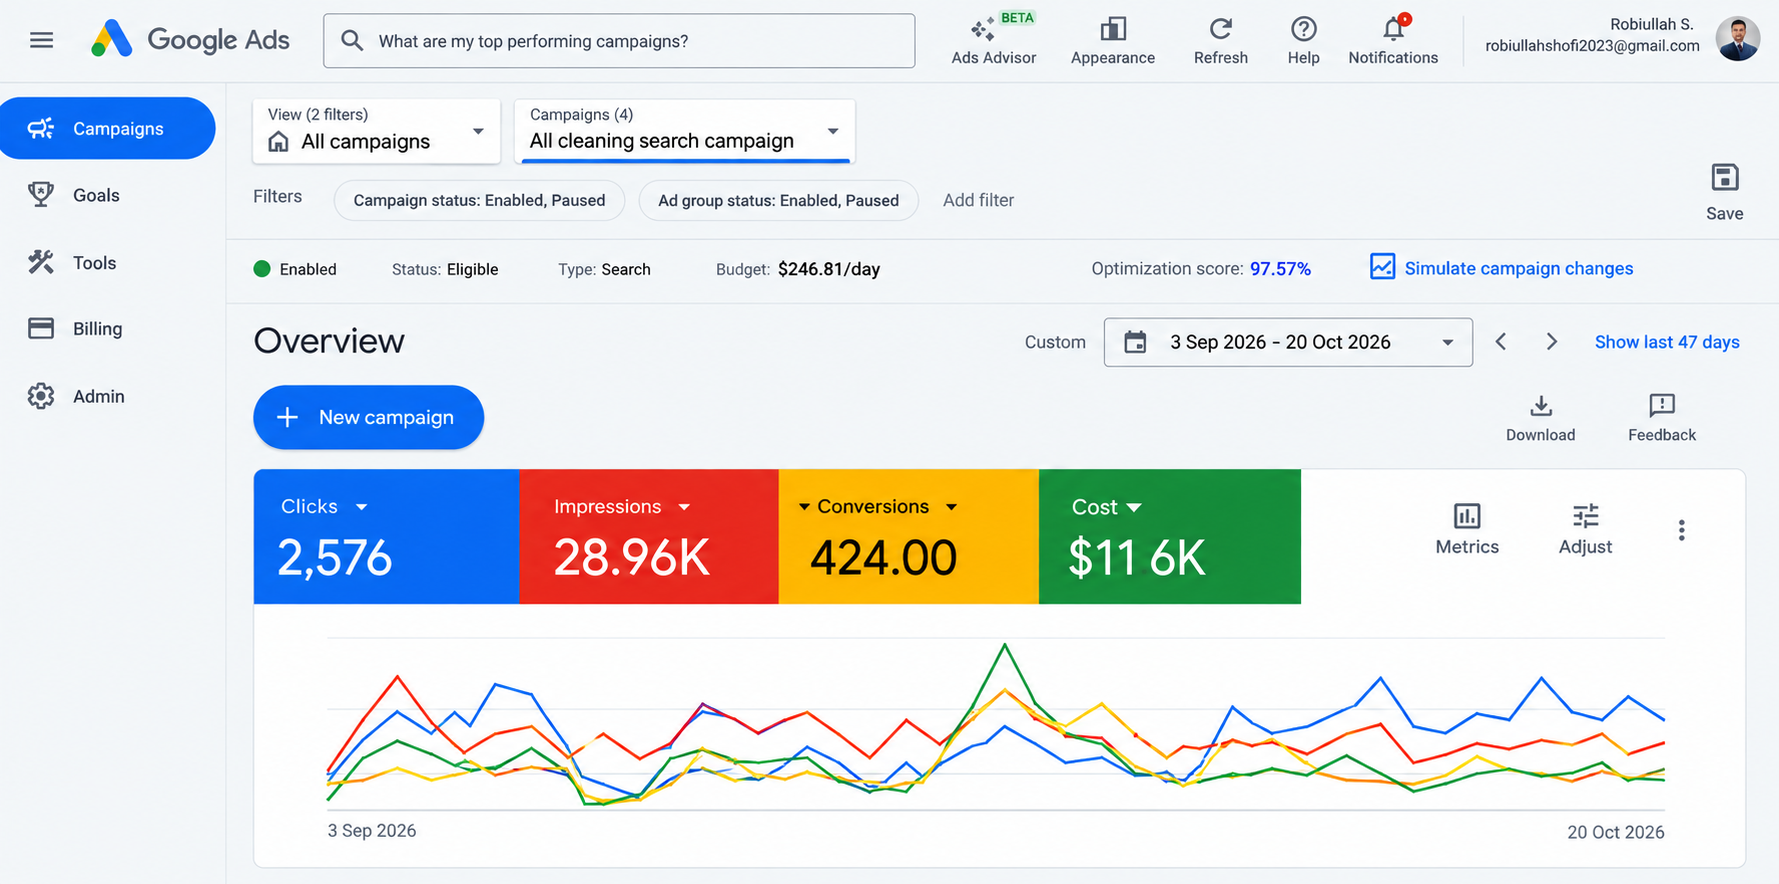Open the Help menu
1779x884 pixels.
coord(1303,40)
